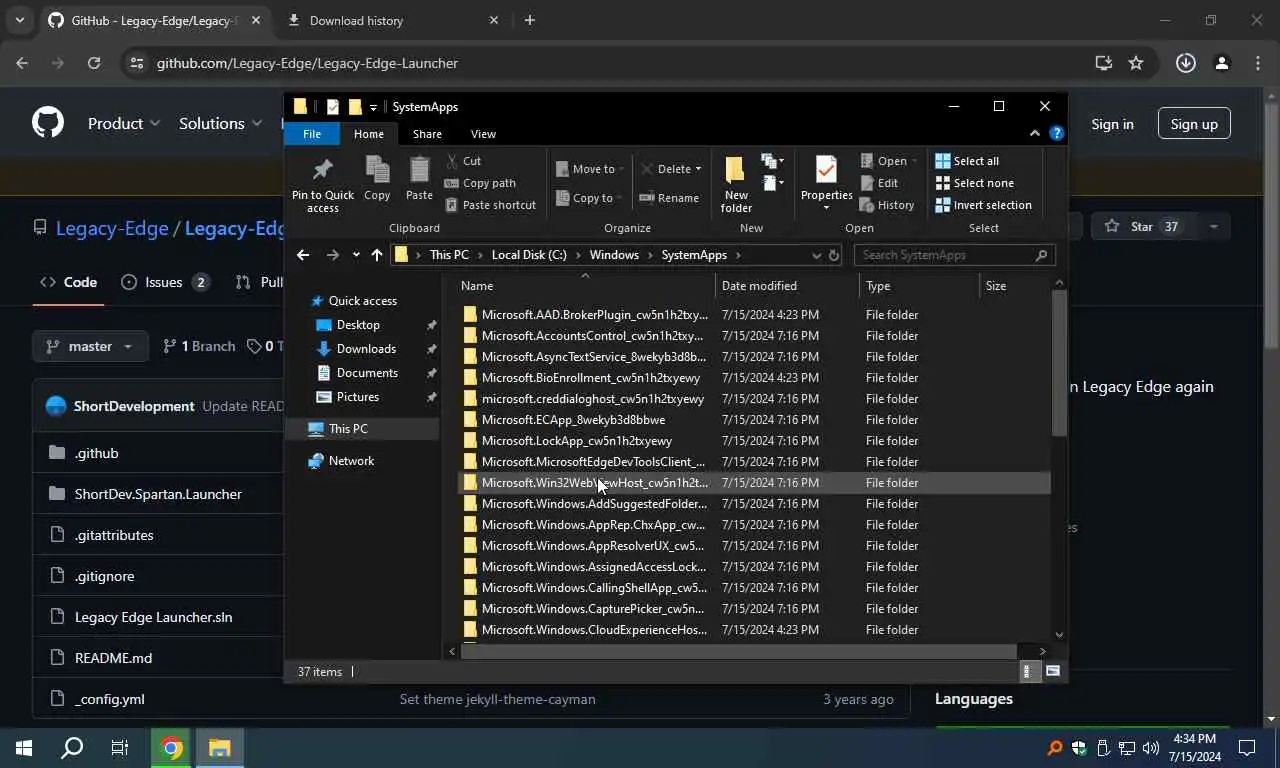Open the master branch dropdown on GitHub
This screenshot has height=768, width=1280.
click(90, 346)
